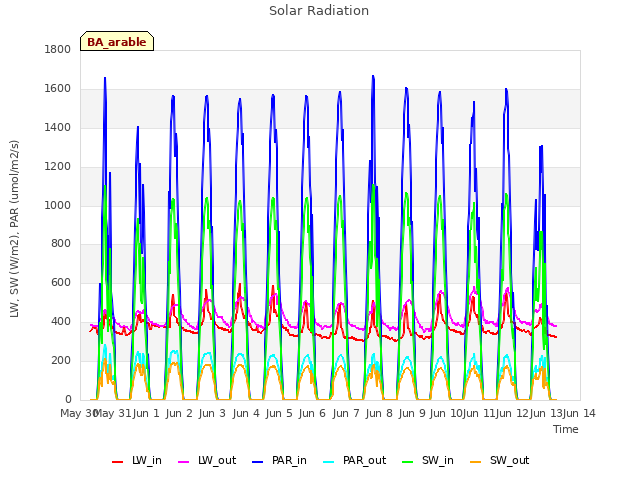The width and height of the screenshot is (640, 480).
Task: Toggle the PAR_in legend entry
Action: coord(280,461)
